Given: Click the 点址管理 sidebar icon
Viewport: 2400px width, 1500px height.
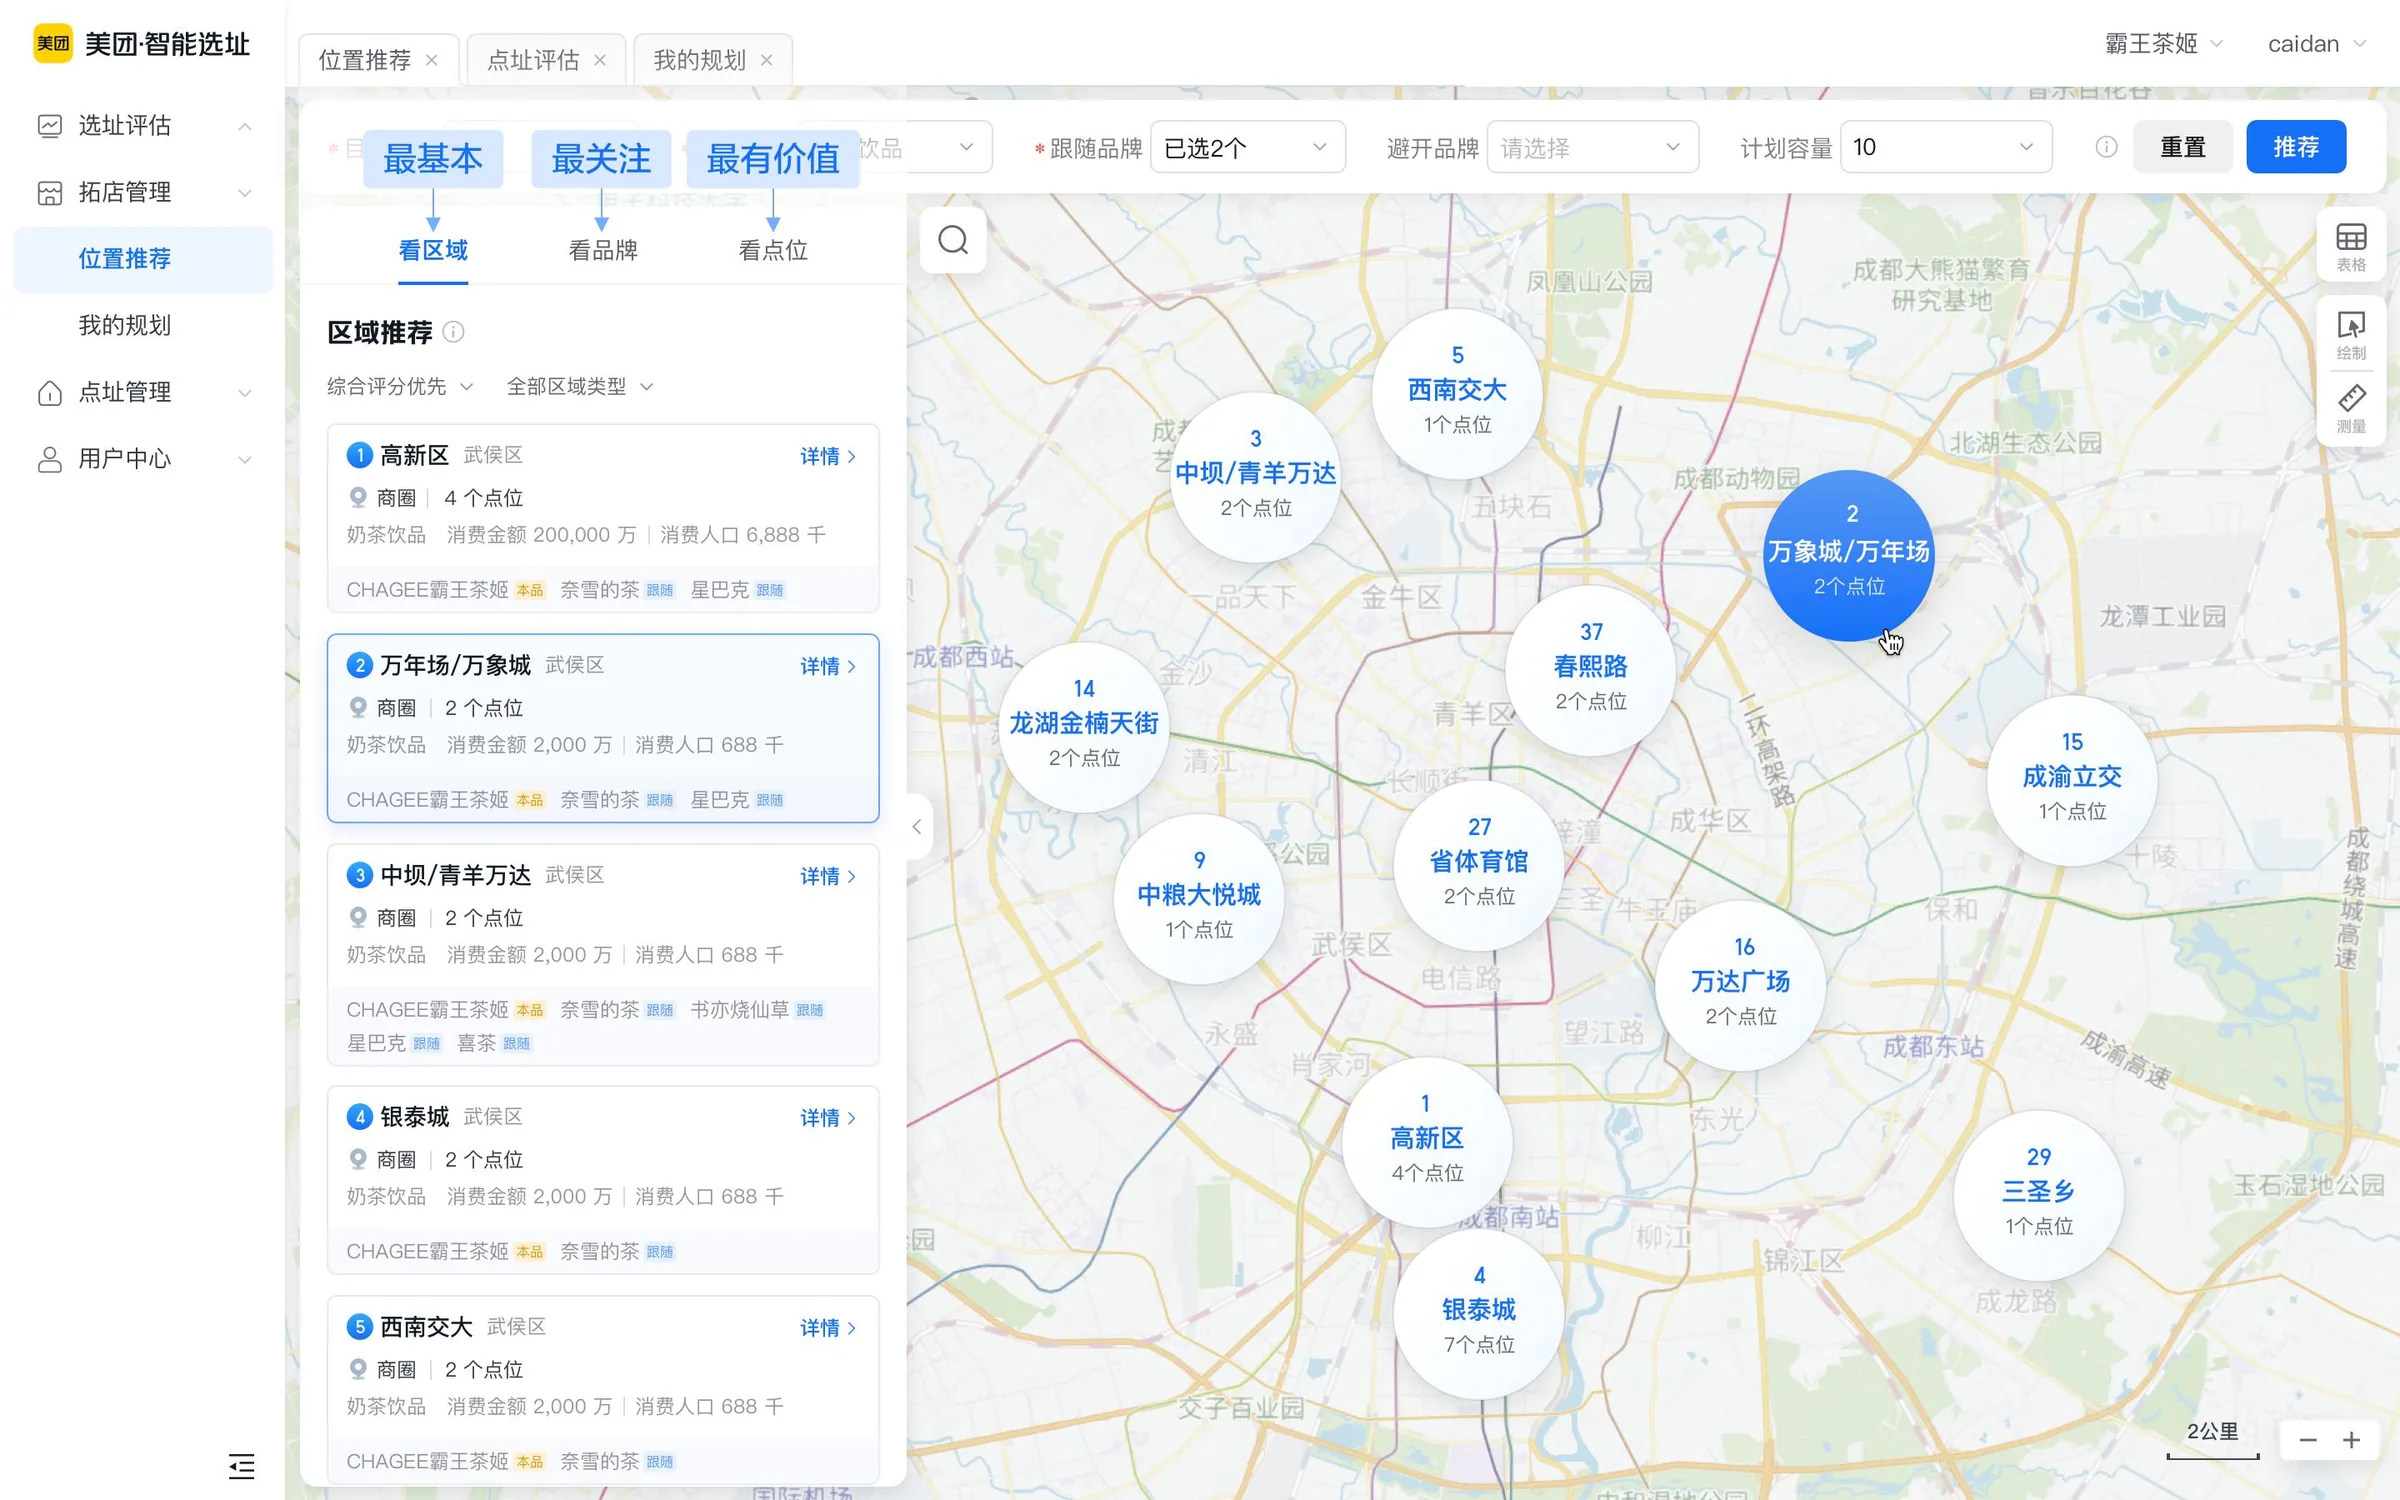Looking at the screenshot, I should pyautogui.click(x=50, y=392).
